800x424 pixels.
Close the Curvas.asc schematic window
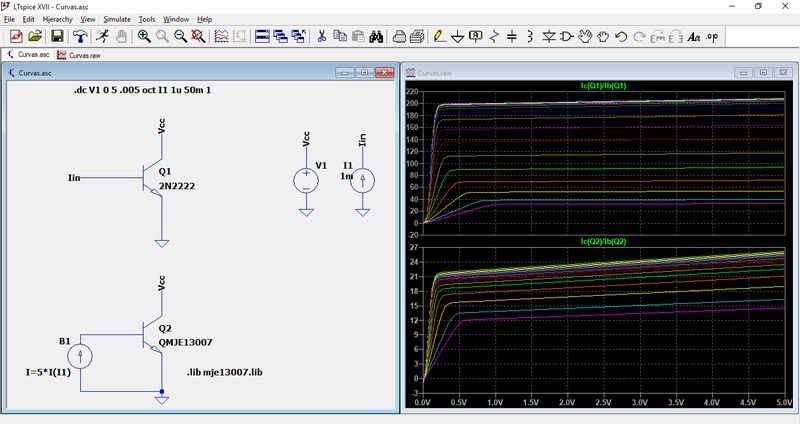(384, 73)
